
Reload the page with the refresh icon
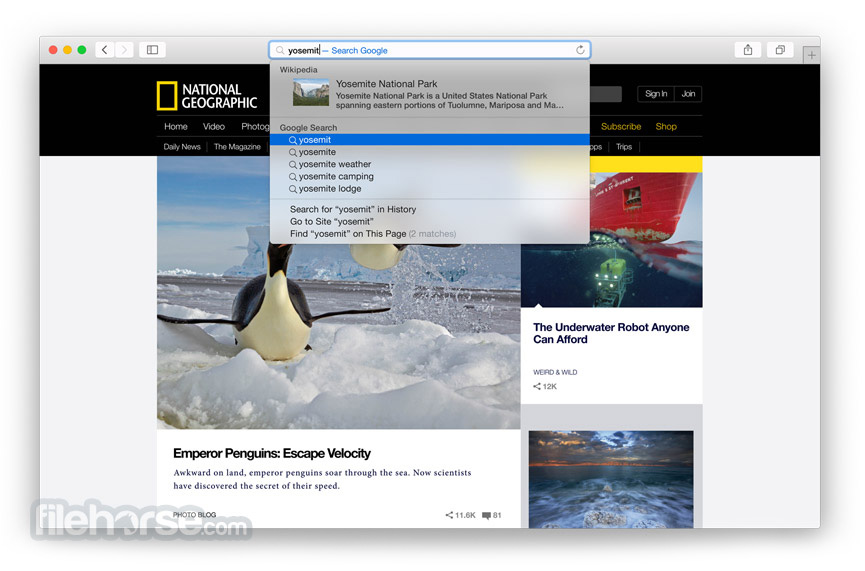(x=580, y=50)
